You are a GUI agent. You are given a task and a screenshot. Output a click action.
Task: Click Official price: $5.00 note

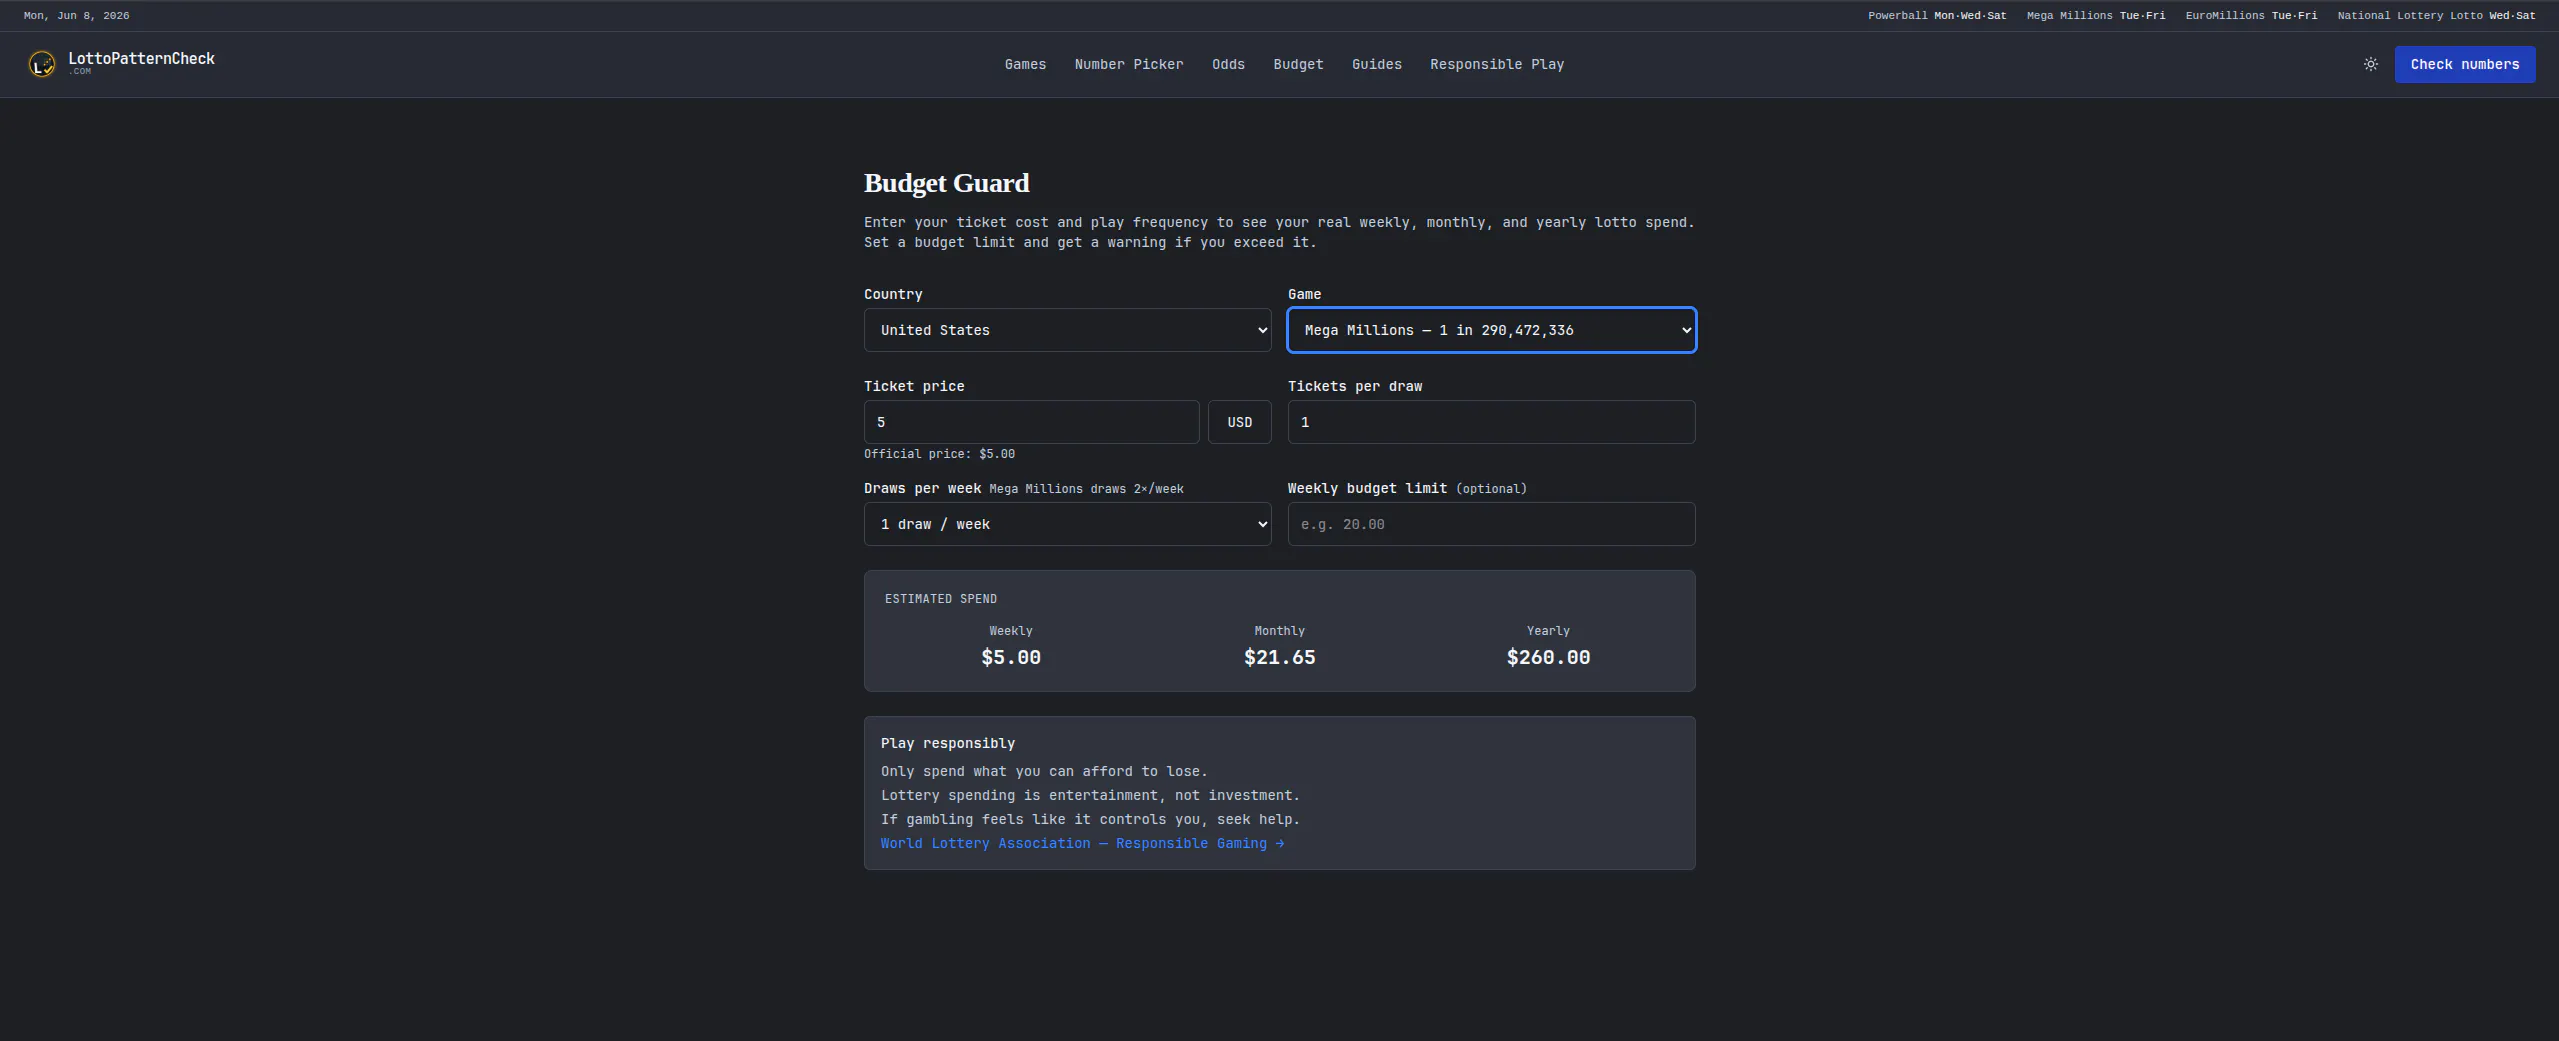[939, 454]
